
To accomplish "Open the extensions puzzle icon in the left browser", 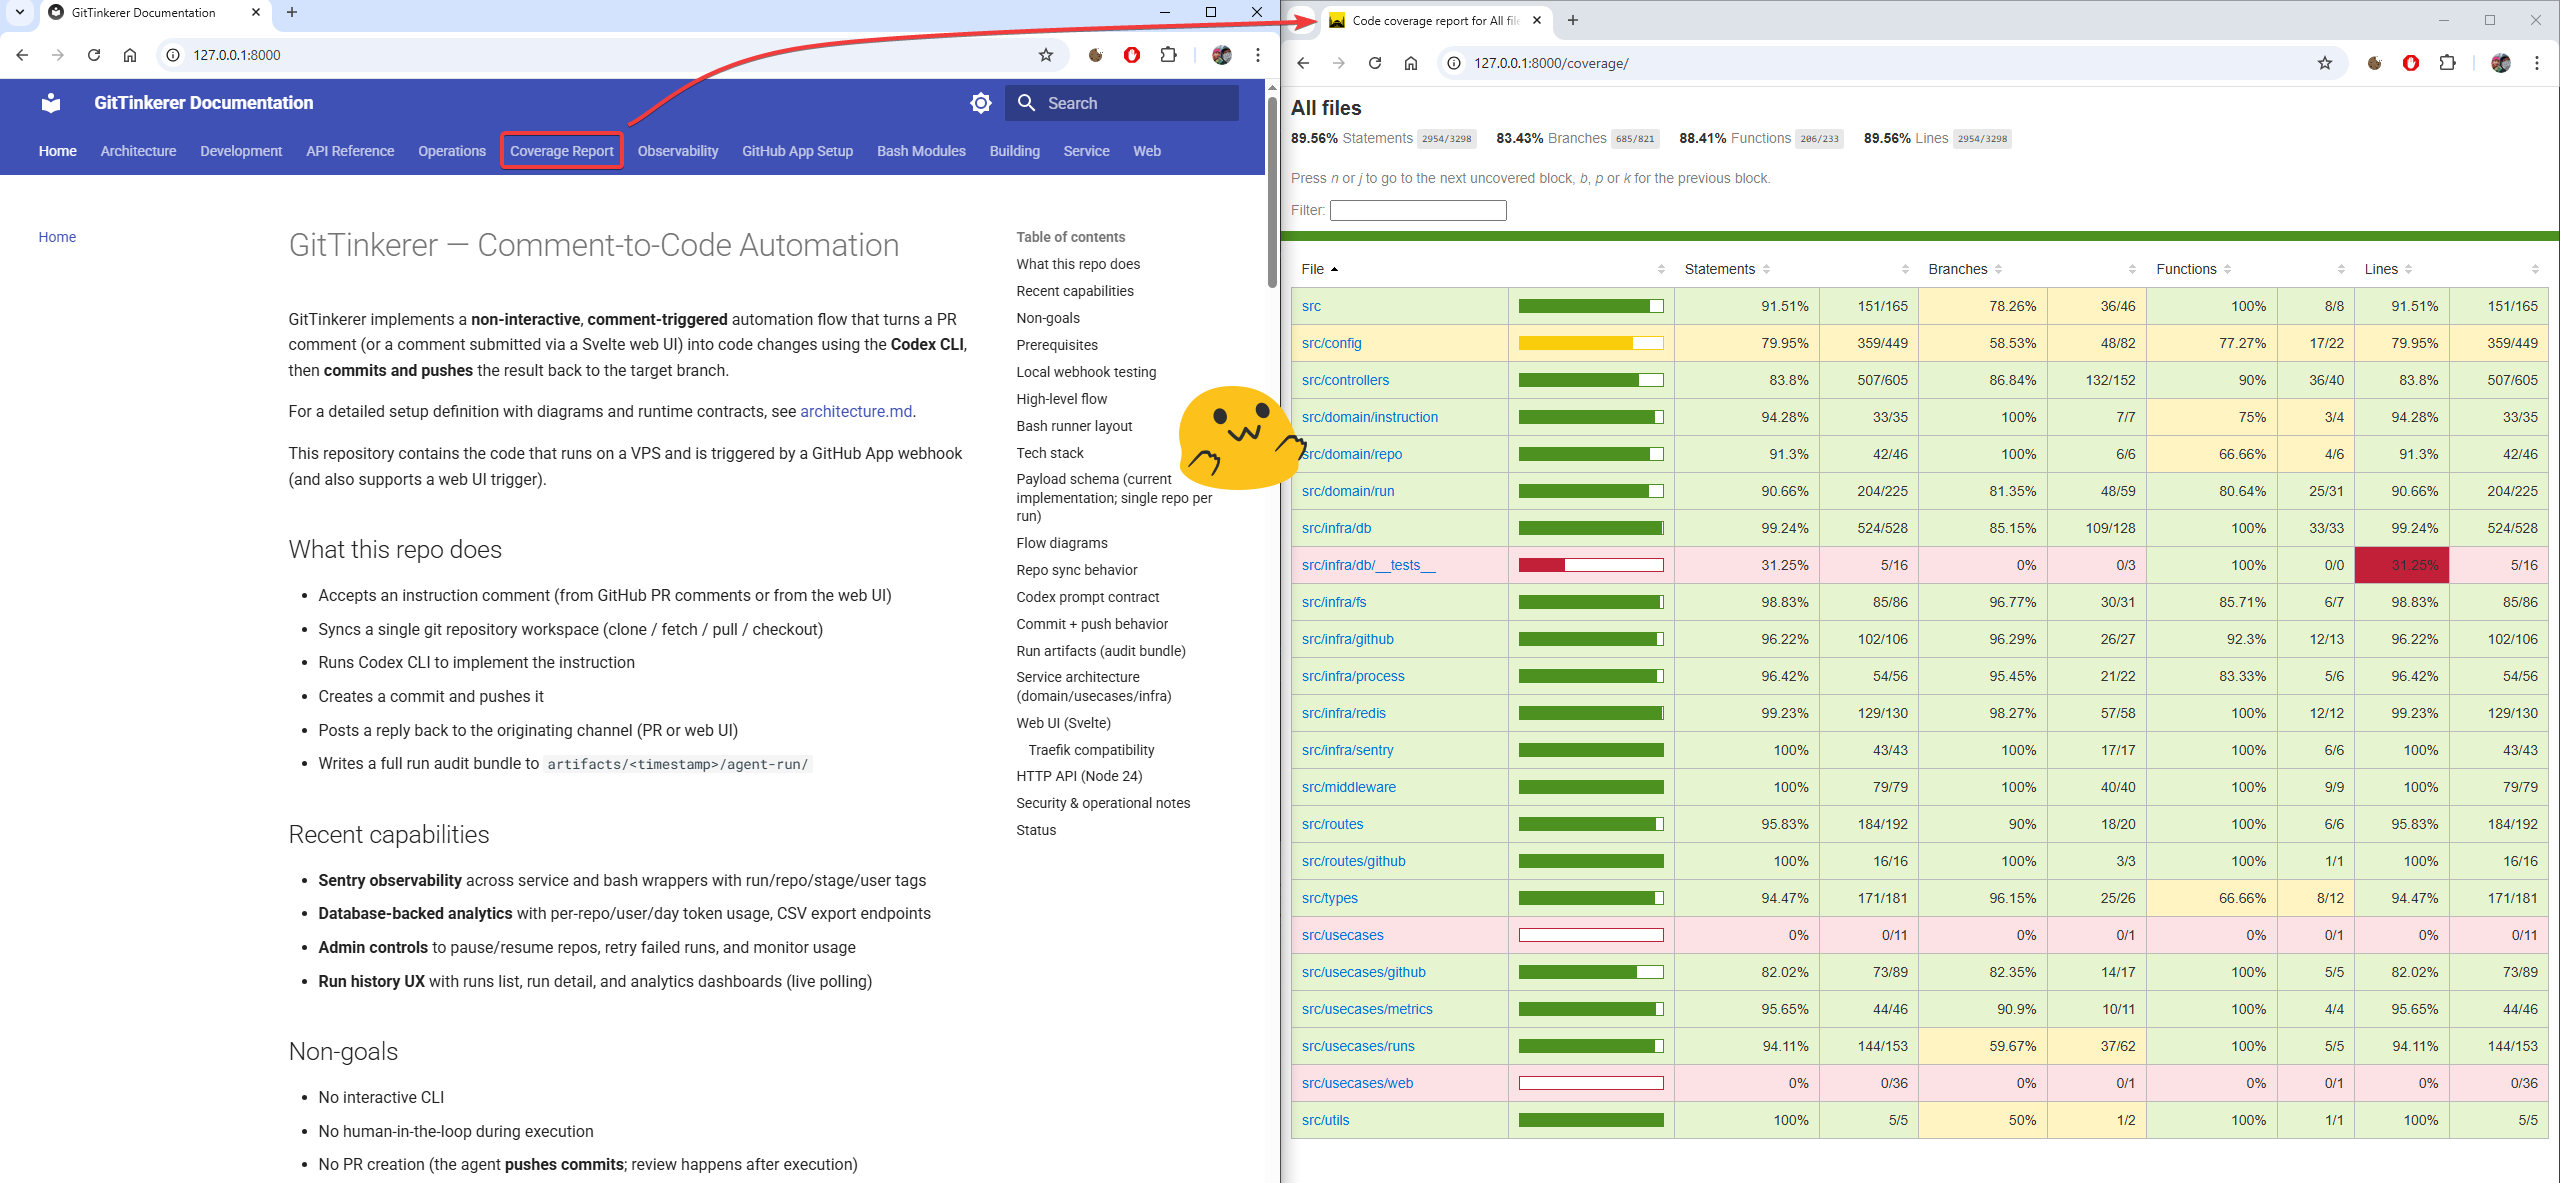I will [1168, 55].
